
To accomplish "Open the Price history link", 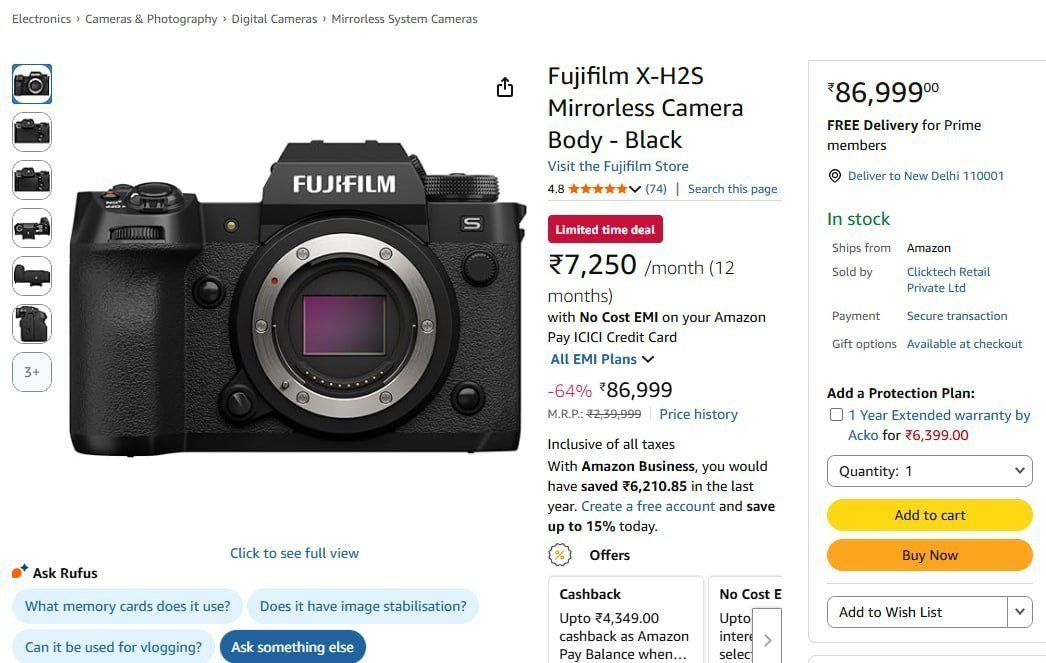I will point(698,414).
